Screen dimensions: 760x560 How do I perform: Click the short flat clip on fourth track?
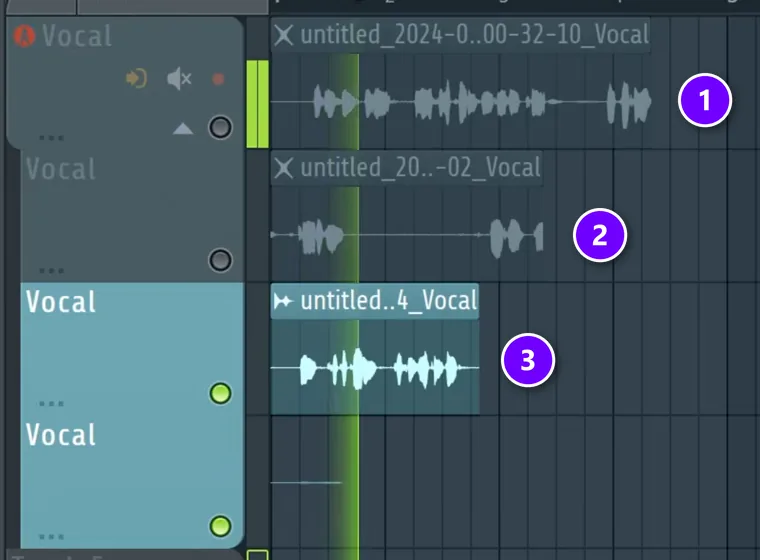[x=306, y=482]
